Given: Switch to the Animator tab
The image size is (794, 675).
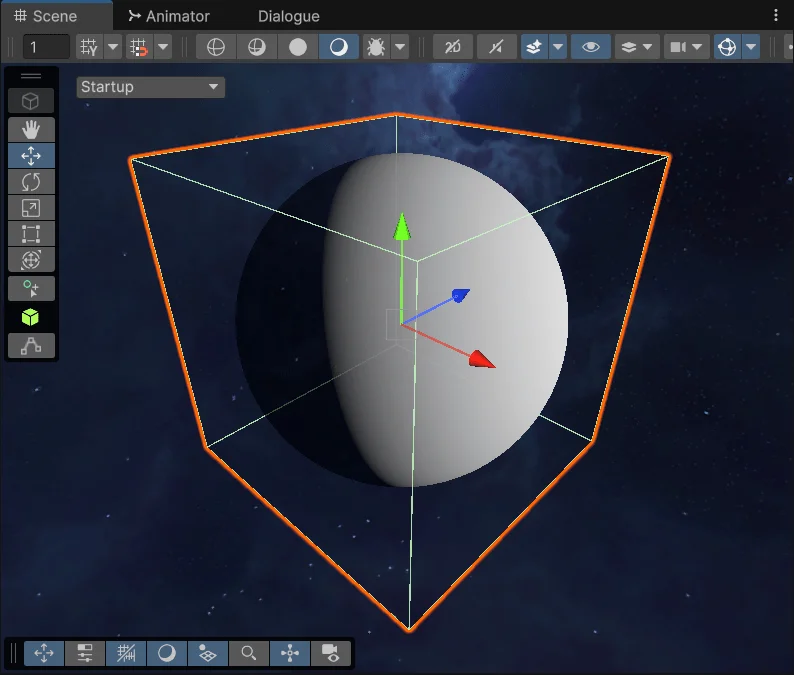Looking at the screenshot, I should [x=169, y=16].
